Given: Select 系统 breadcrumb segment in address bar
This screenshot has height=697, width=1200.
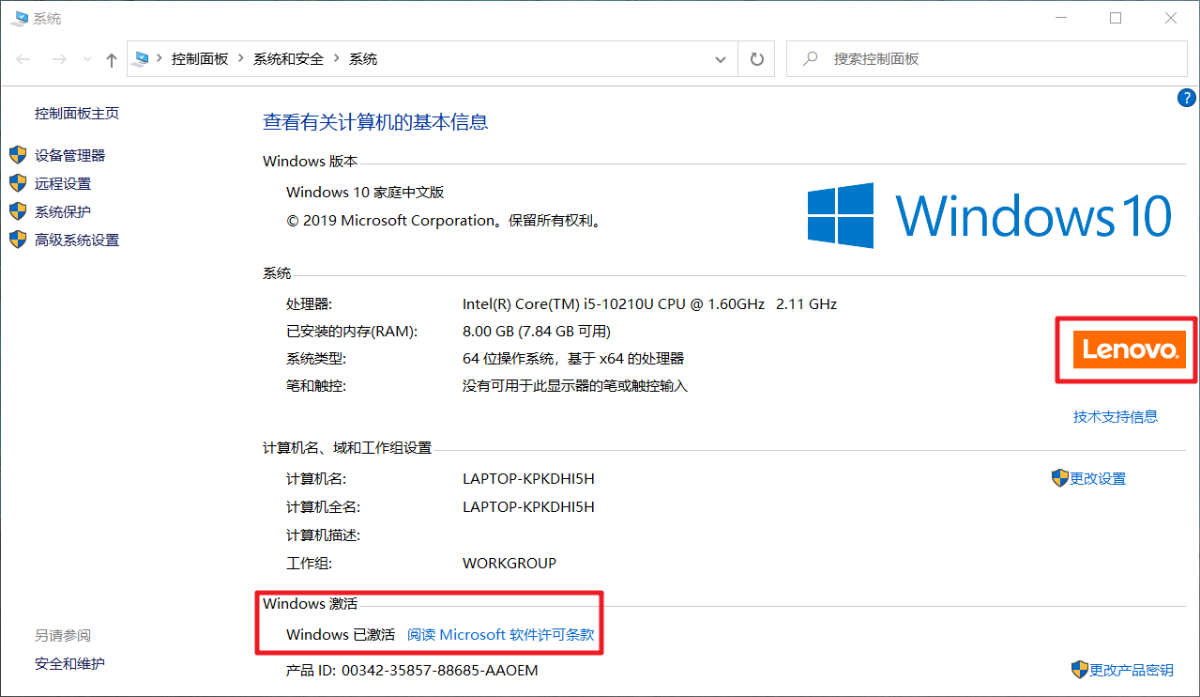Looking at the screenshot, I should 363,59.
